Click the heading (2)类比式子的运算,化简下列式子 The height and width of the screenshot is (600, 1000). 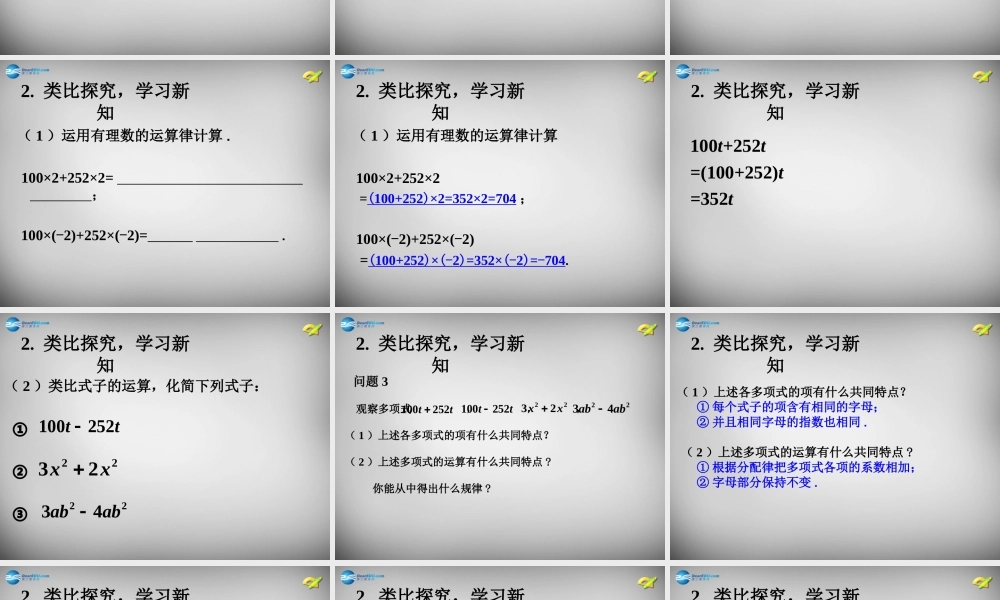click(136, 386)
